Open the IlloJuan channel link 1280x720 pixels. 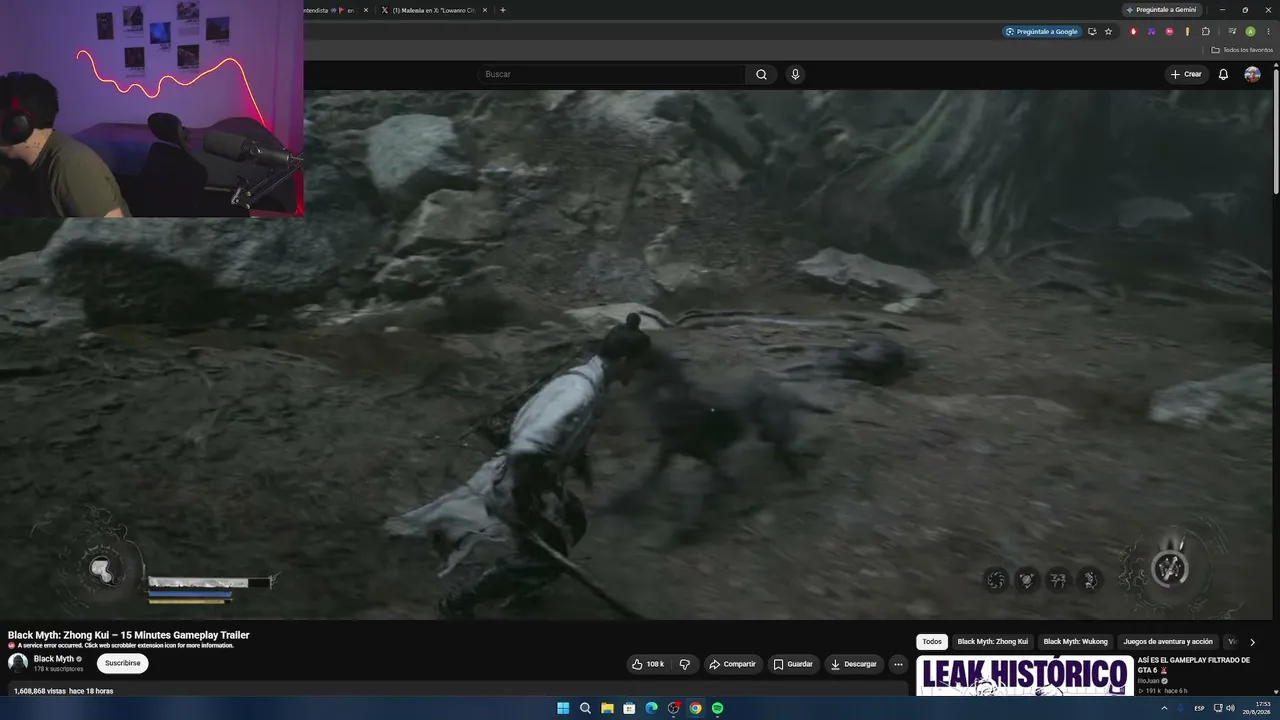point(1148,681)
